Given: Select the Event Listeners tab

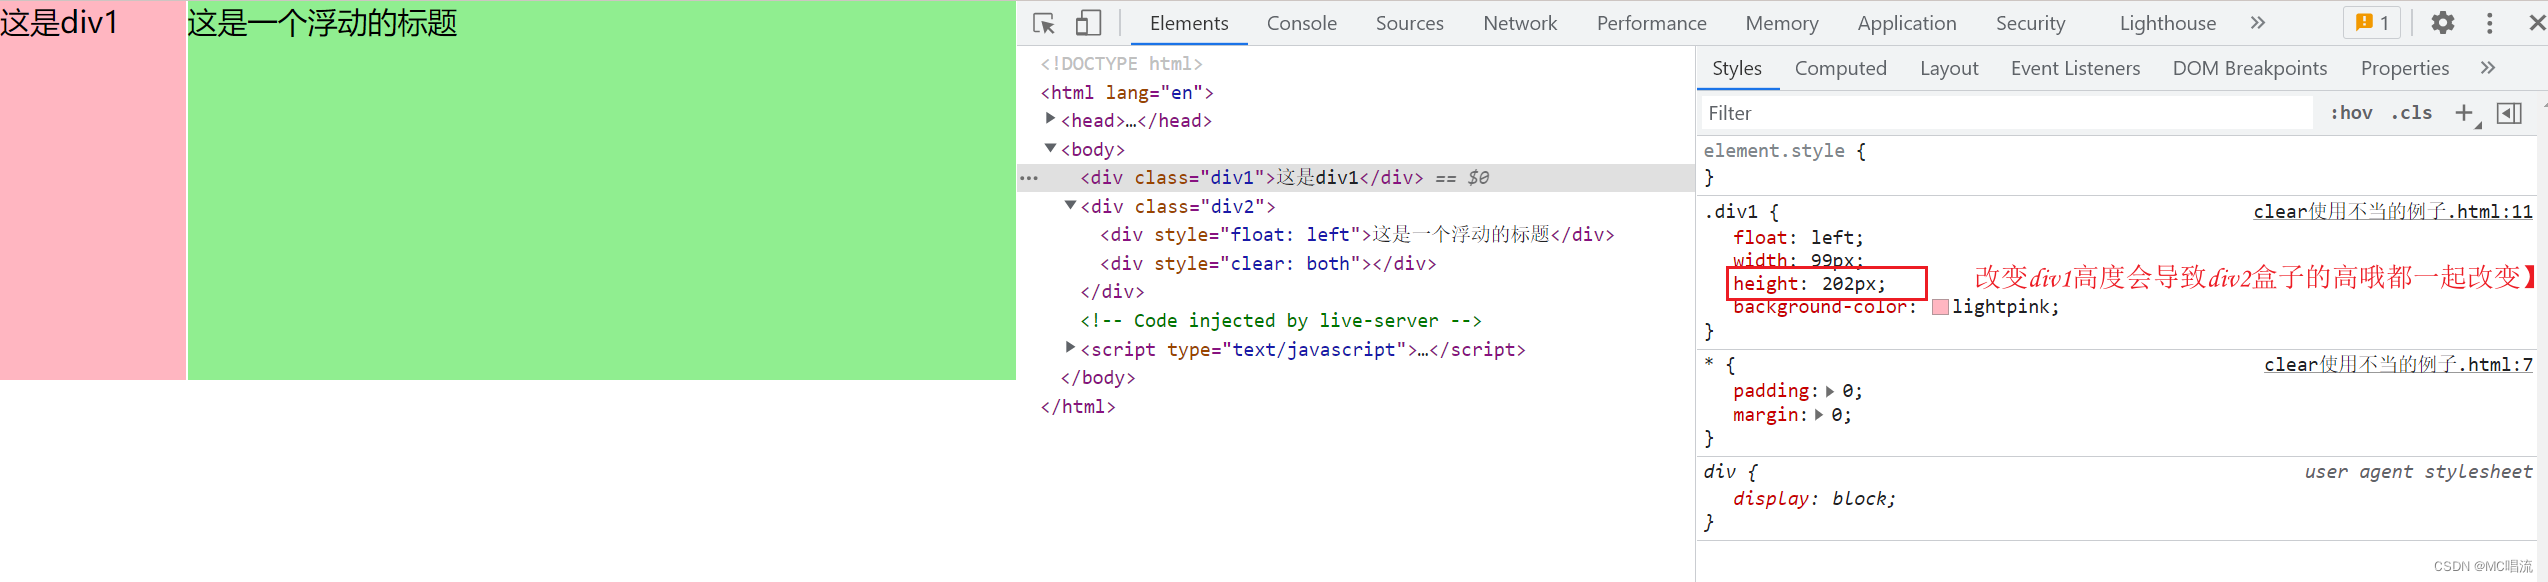Looking at the screenshot, I should pyautogui.click(x=2075, y=68).
